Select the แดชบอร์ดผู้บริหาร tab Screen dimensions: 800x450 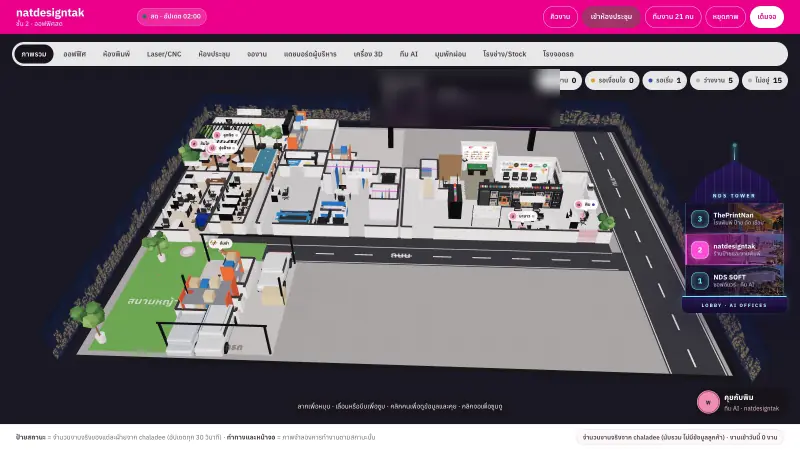[310, 54]
